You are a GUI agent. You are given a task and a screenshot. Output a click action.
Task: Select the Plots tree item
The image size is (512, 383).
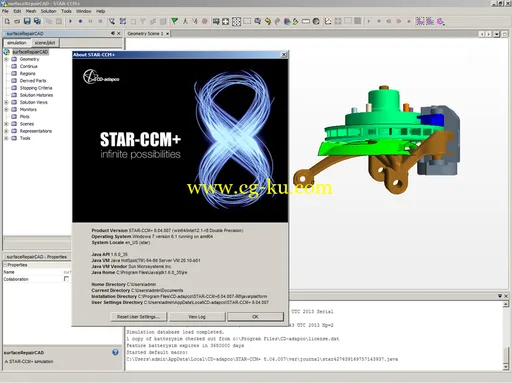(x=25, y=117)
